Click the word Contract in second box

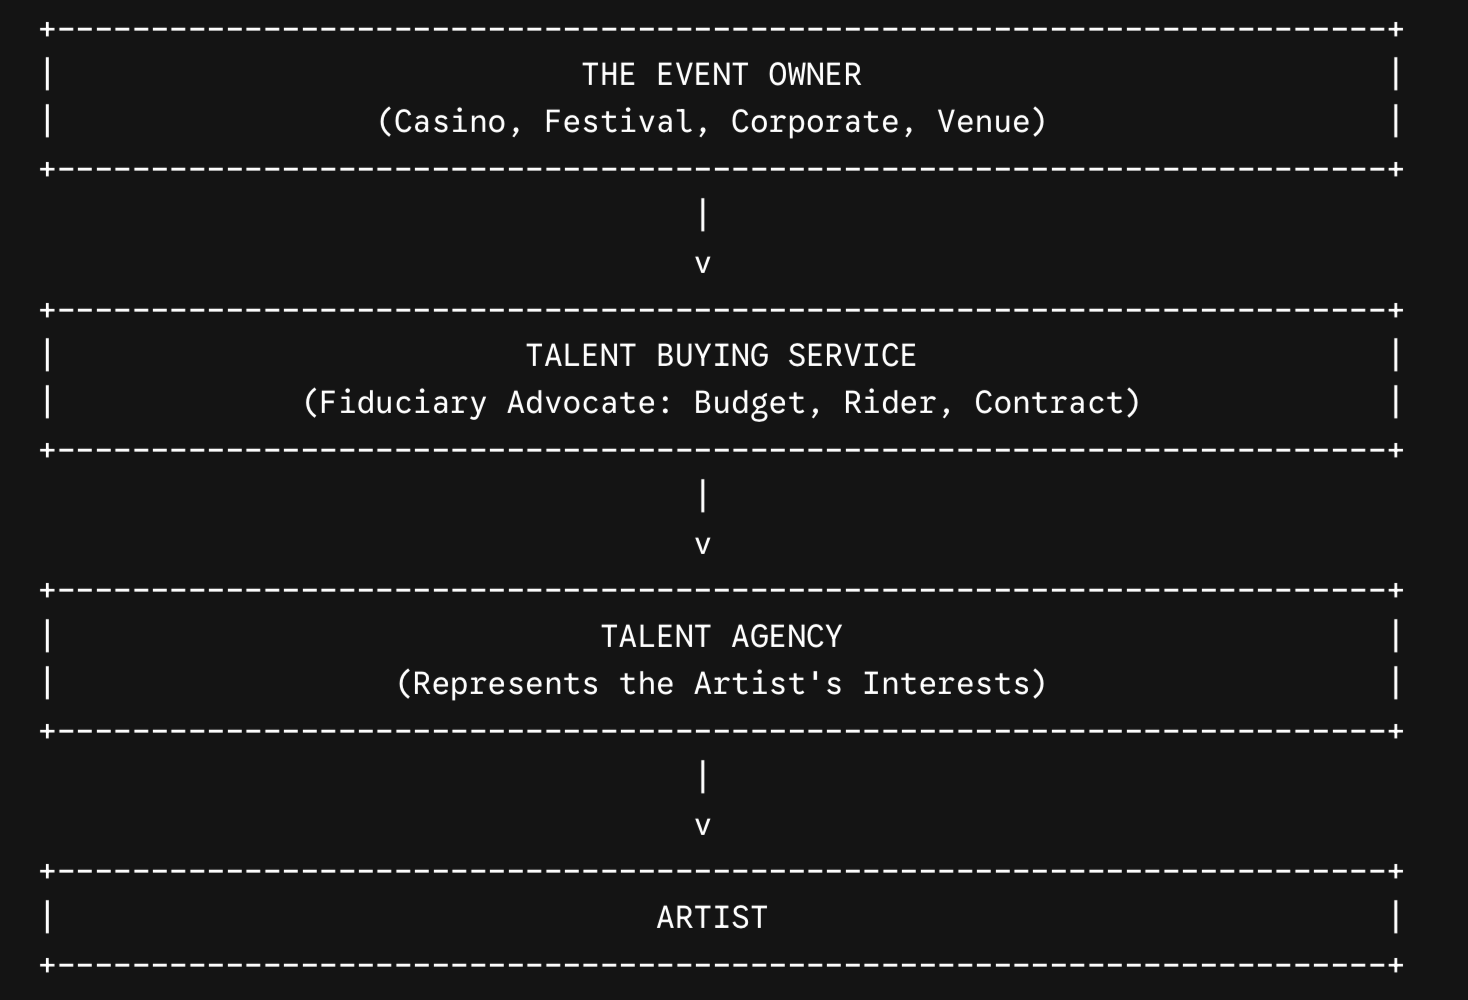tap(1049, 403)
